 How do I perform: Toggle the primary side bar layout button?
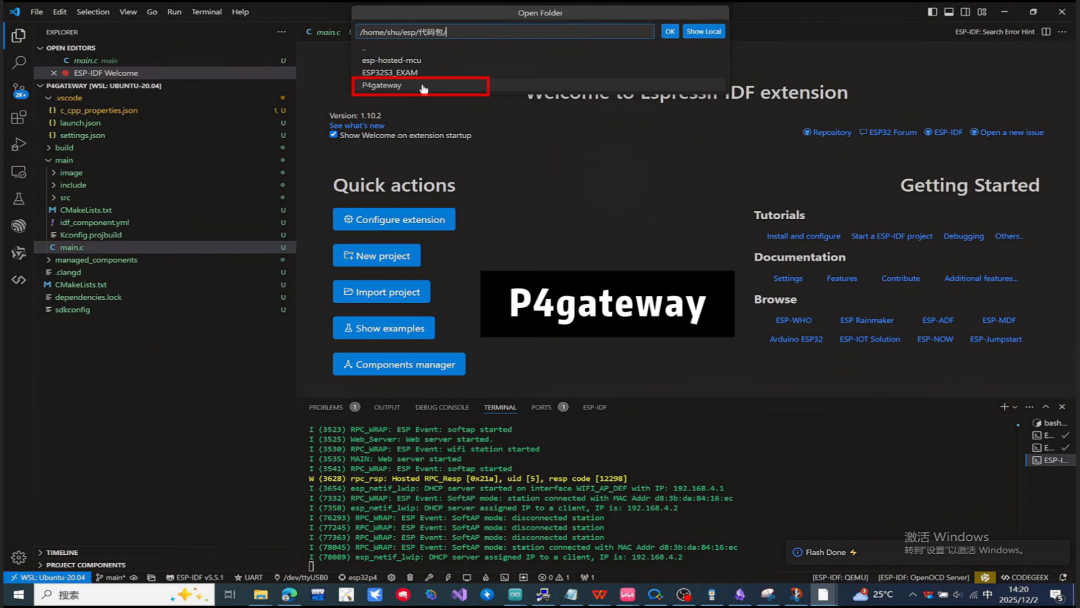pos(932,12)
